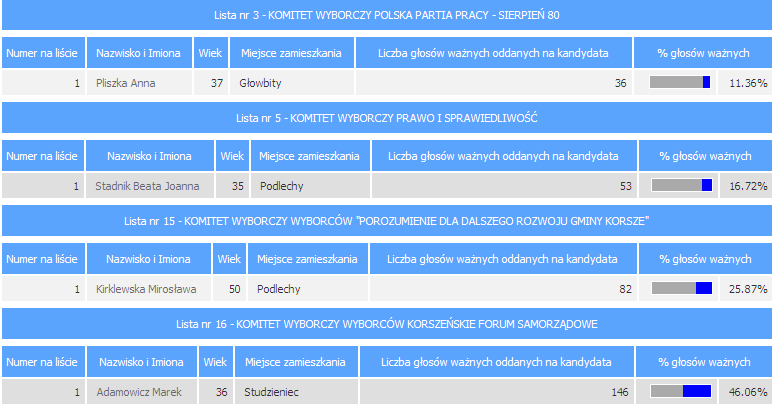The height and width of the screenshot is (405, 772).
Task: Click the 16.72% value
Action: 748,186
